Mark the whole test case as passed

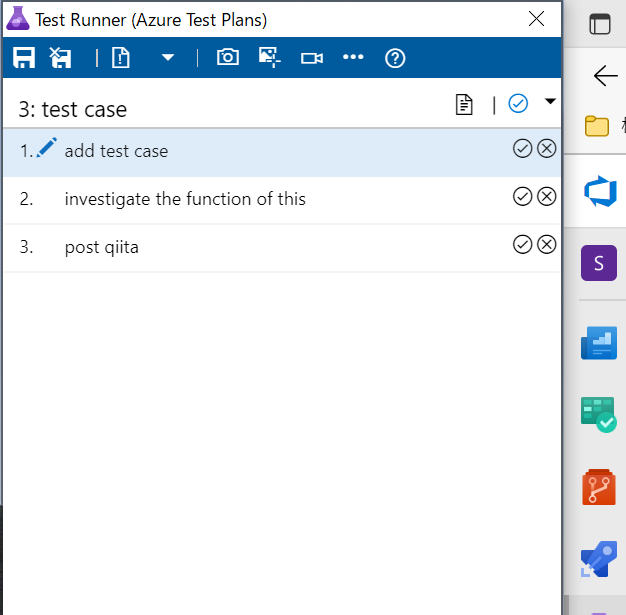click(518, 104)
